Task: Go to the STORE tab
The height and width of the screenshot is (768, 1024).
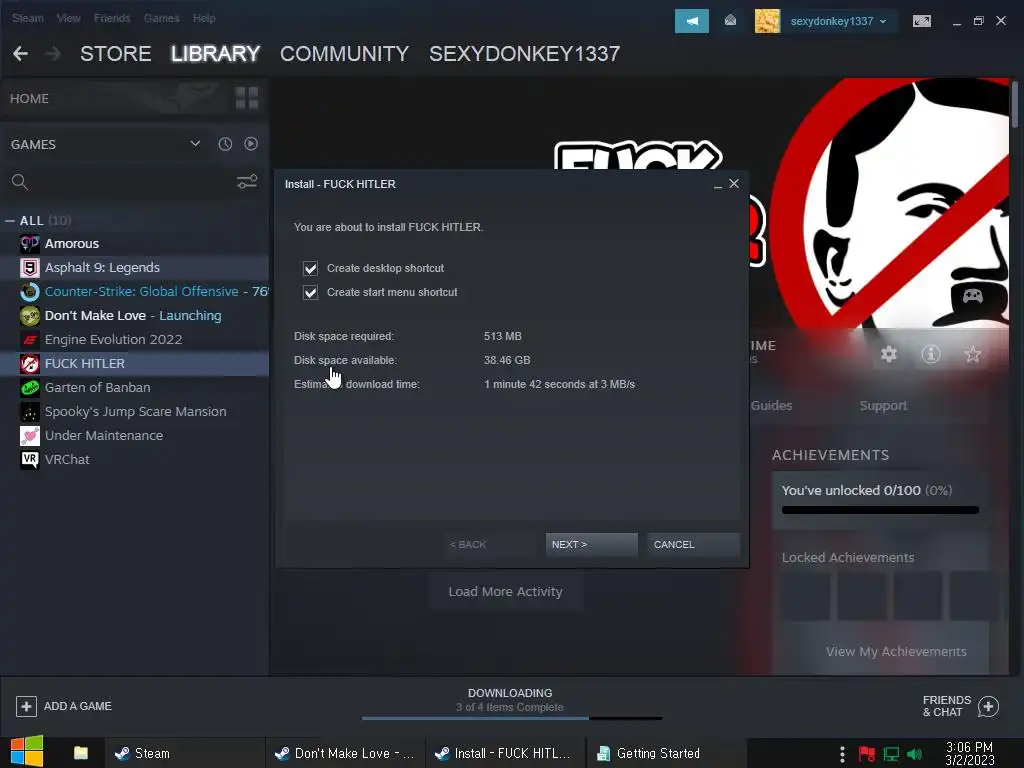Action: point(116,54)
